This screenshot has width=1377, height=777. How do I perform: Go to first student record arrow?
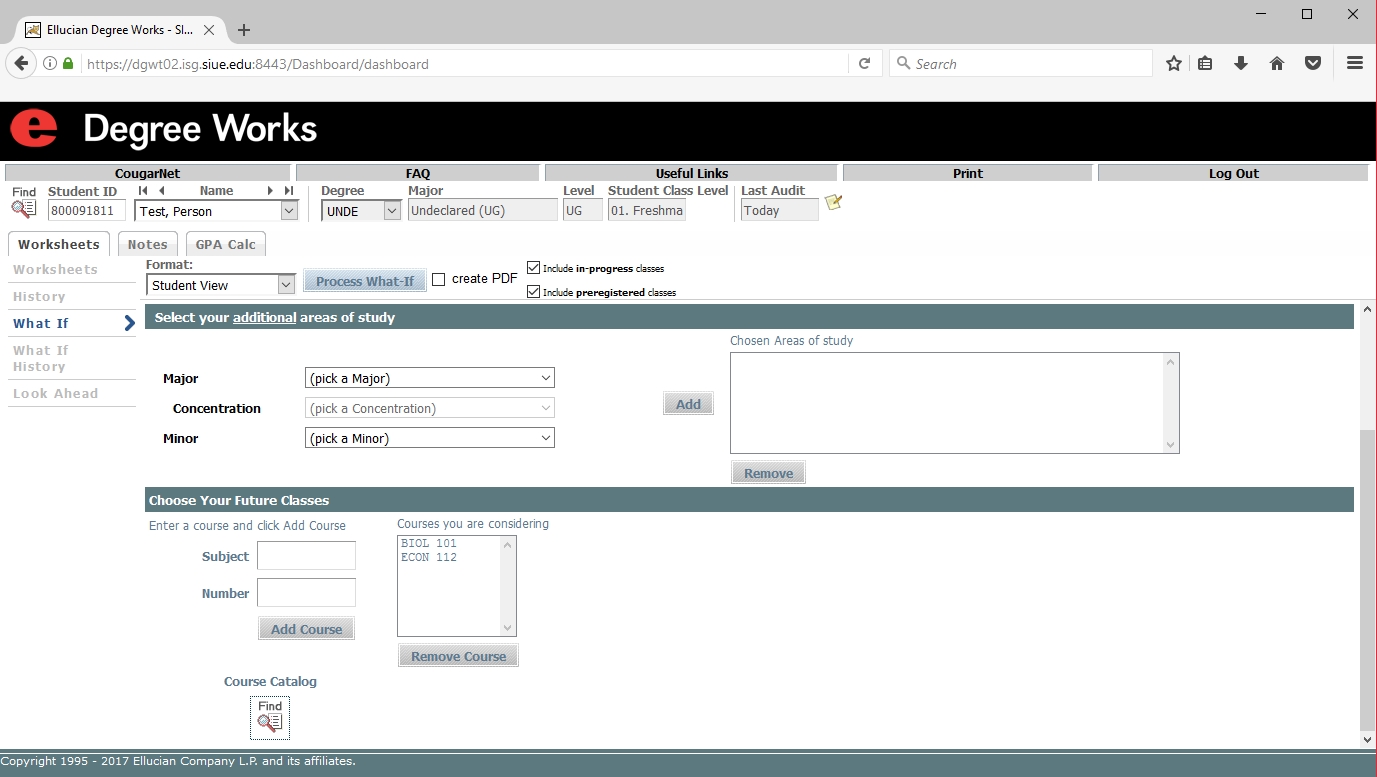point(143,191)
